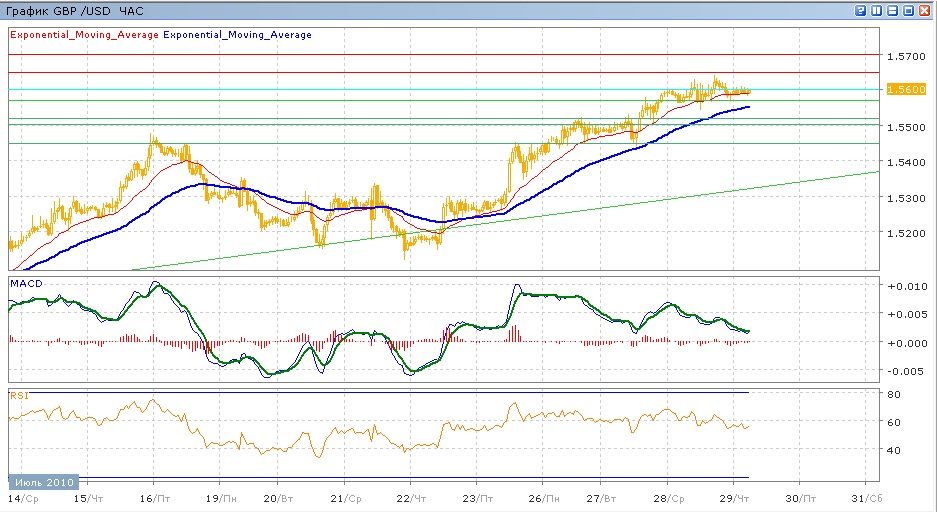
Task: Click the RSI indicator label
Action: pos(17,396)
